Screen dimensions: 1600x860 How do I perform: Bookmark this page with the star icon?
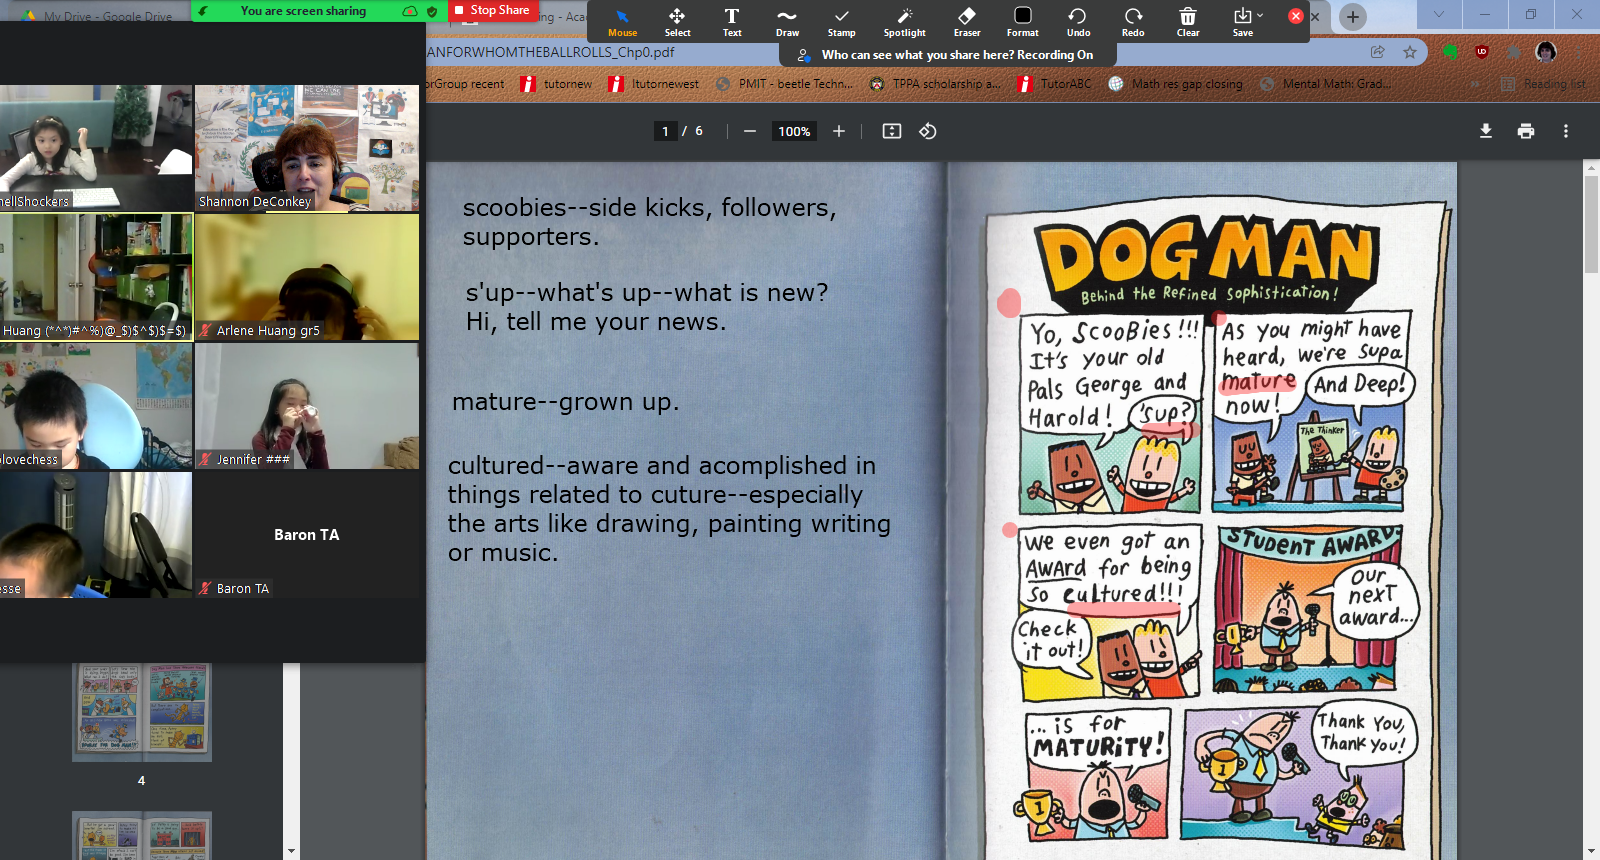[1410, 52]
